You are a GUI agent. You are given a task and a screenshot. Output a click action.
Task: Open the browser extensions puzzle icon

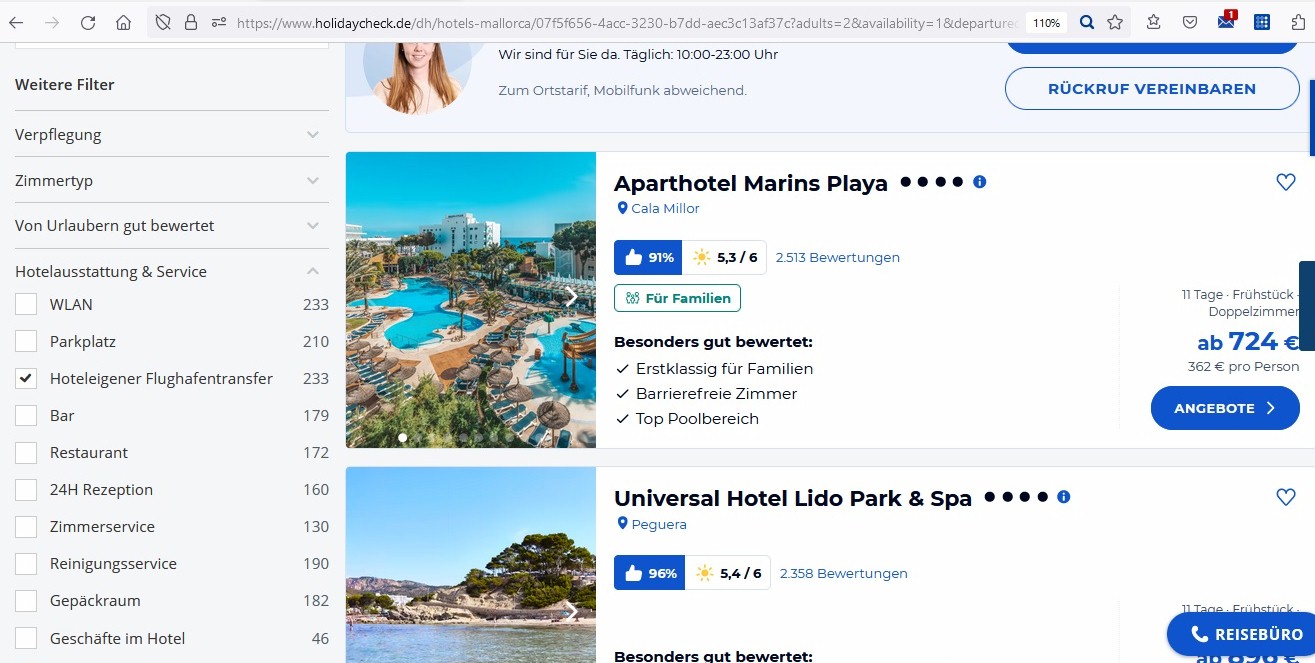pyautogui.click(x=1297, y=22)
